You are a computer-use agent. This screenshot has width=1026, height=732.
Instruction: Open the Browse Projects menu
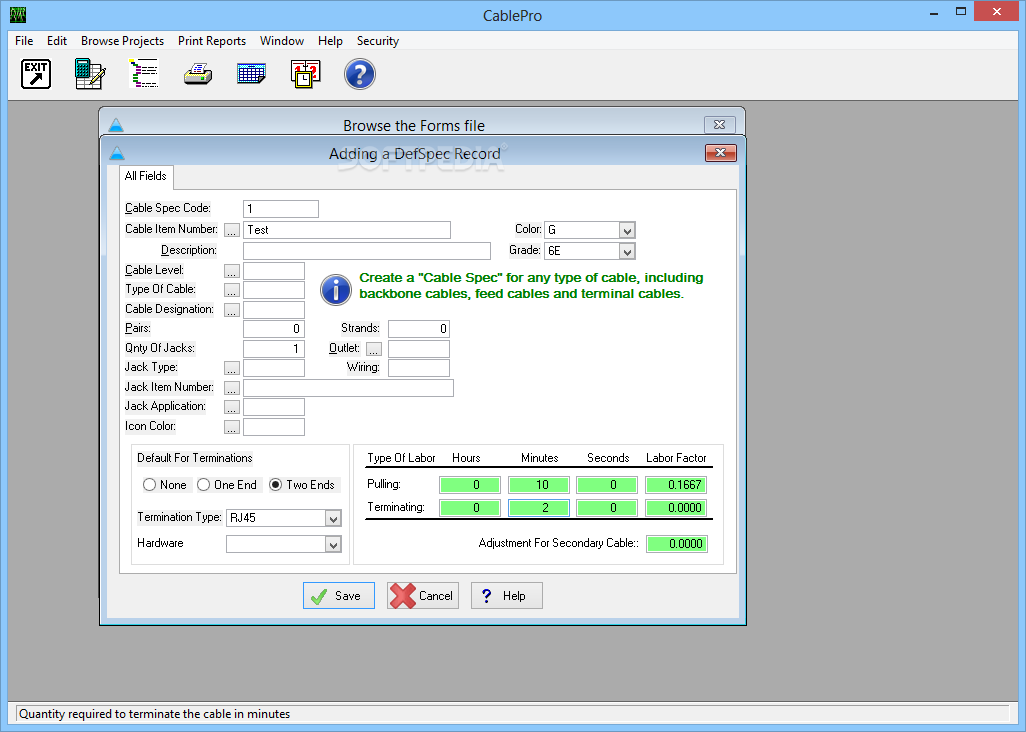[122, 41]
